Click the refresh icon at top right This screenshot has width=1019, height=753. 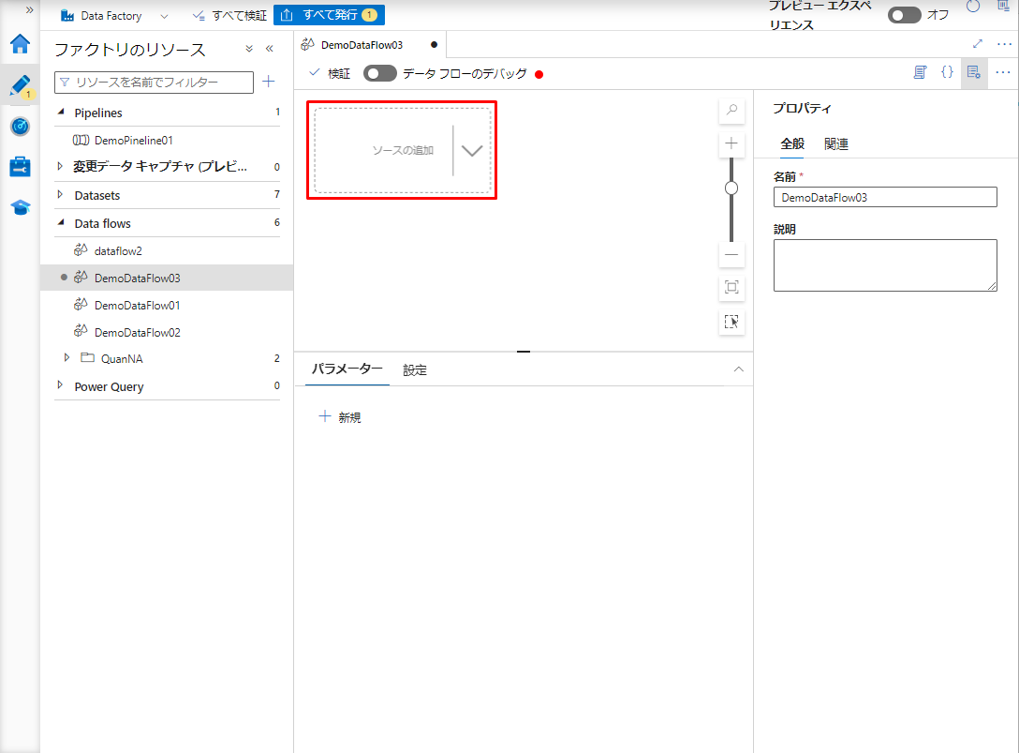coord(973,6)
